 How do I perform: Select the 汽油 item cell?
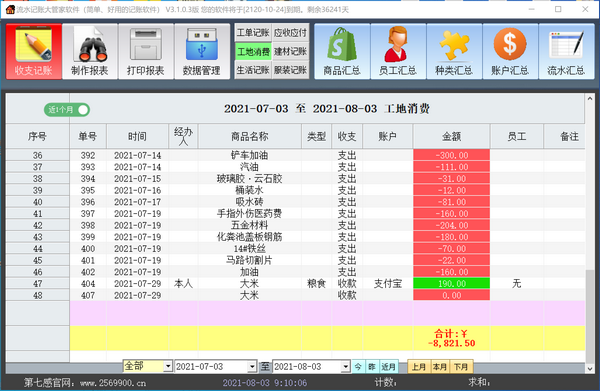(250, 167)
